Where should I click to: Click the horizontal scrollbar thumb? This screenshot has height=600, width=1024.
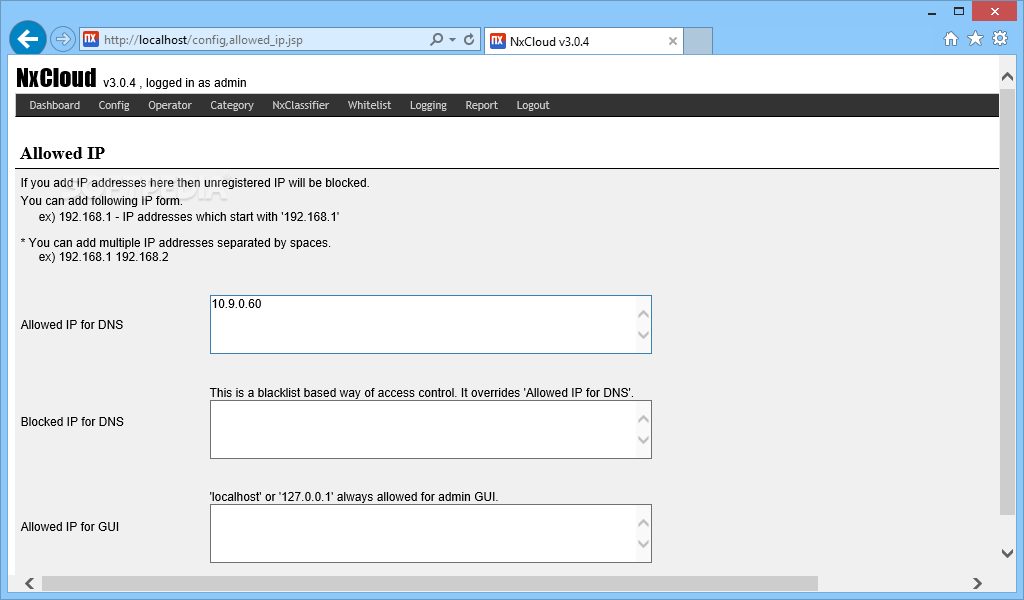pyautogui.click(x=430, y=583)
